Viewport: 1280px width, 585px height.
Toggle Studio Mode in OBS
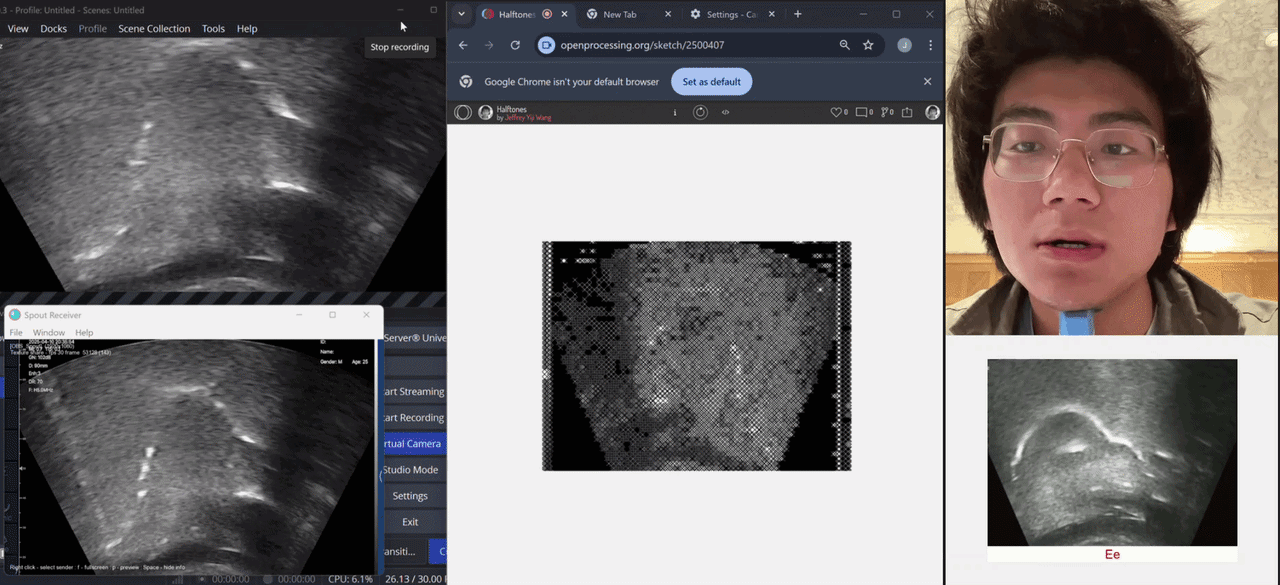pyautogui.click(x=414, y=469)
